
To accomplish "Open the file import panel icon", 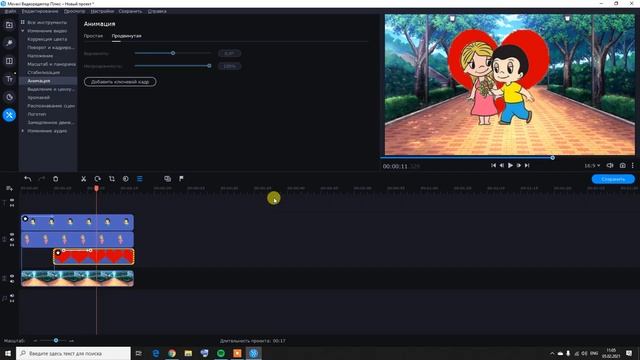I will coord(9,25).
